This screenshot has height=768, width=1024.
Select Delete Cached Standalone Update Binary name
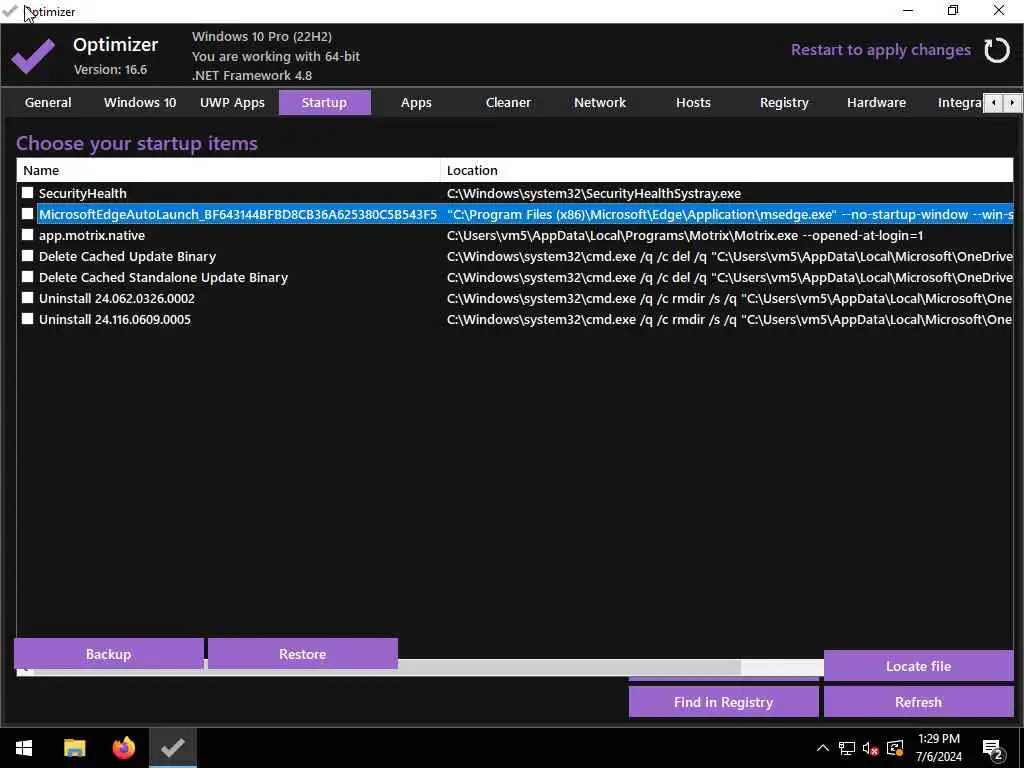click(163, 277)
